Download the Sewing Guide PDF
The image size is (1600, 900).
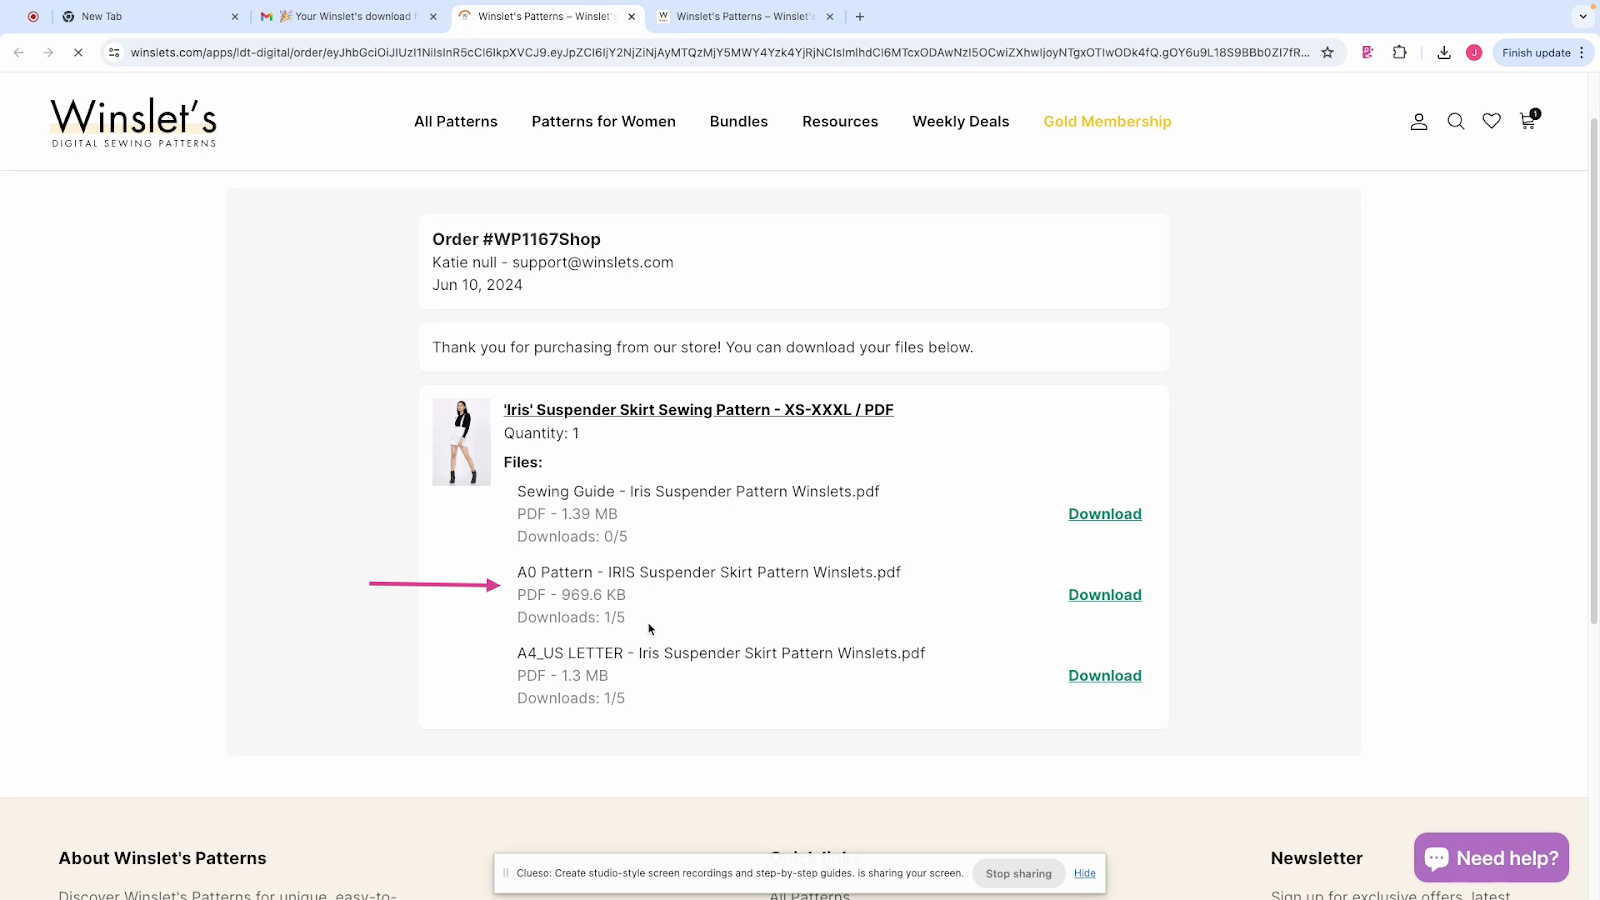[x=1105, y=514]
